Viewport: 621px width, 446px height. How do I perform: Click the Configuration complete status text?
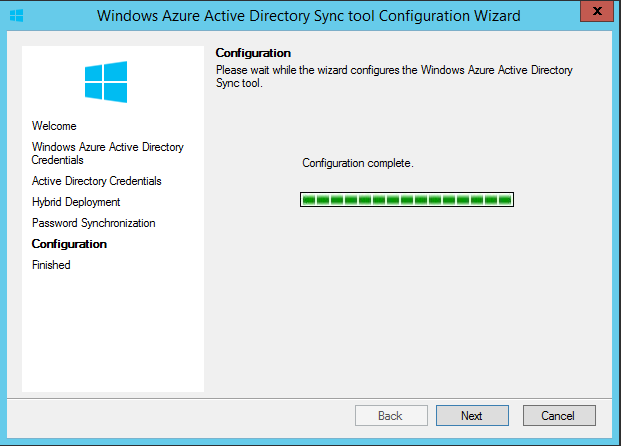tap(358, 163)
